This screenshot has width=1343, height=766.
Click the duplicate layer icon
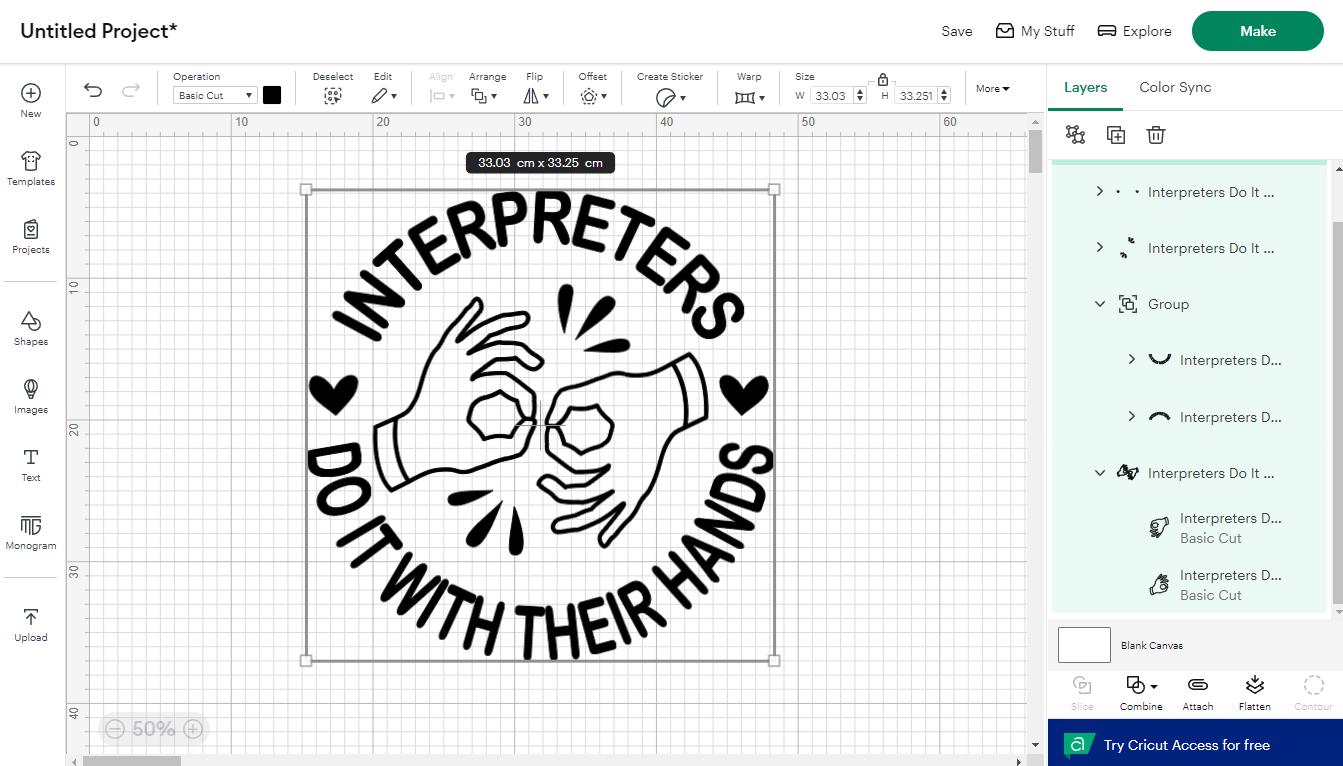click(x=1116, y=135)
